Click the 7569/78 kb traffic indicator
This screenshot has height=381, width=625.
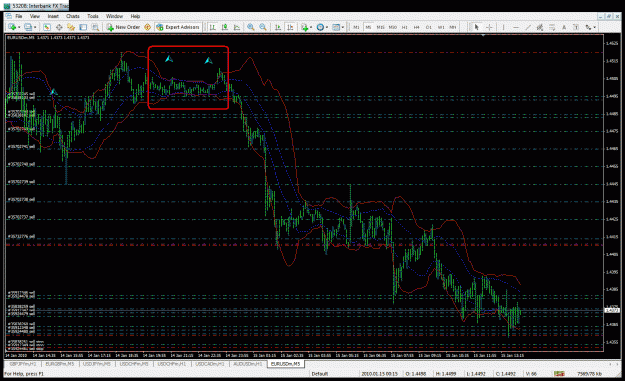[589, 374]
